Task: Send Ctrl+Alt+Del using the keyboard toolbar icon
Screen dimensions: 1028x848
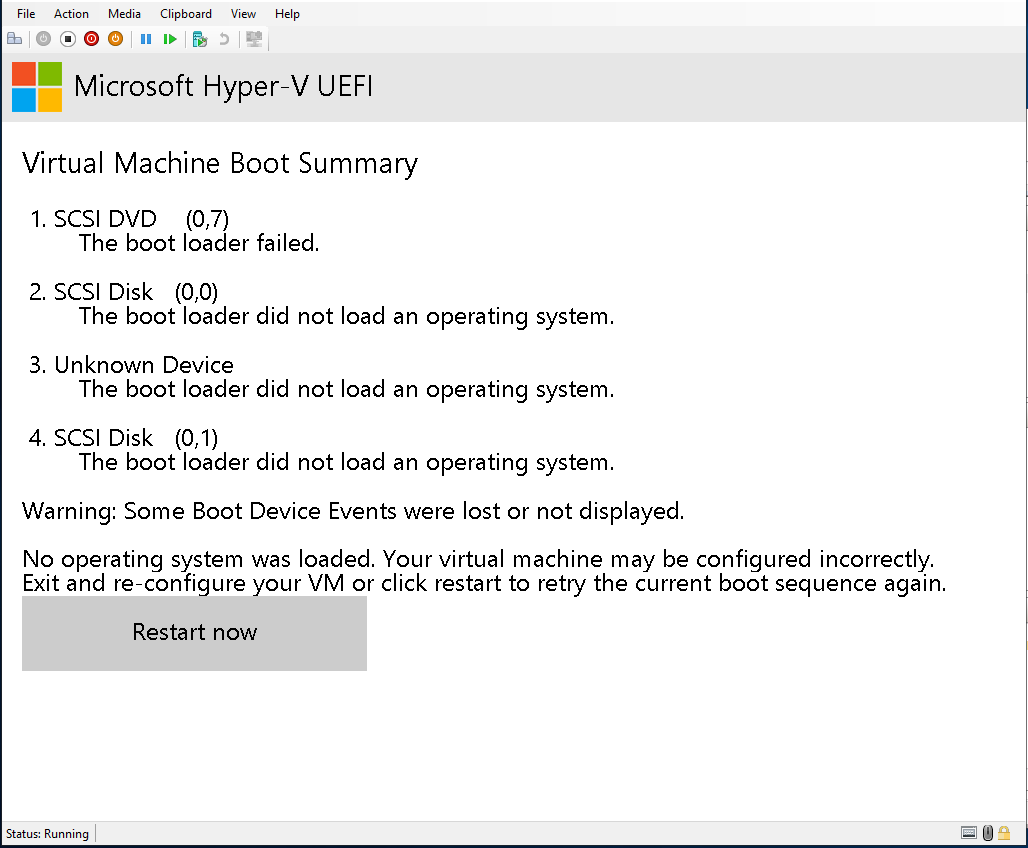Action: tap(14, 39)
